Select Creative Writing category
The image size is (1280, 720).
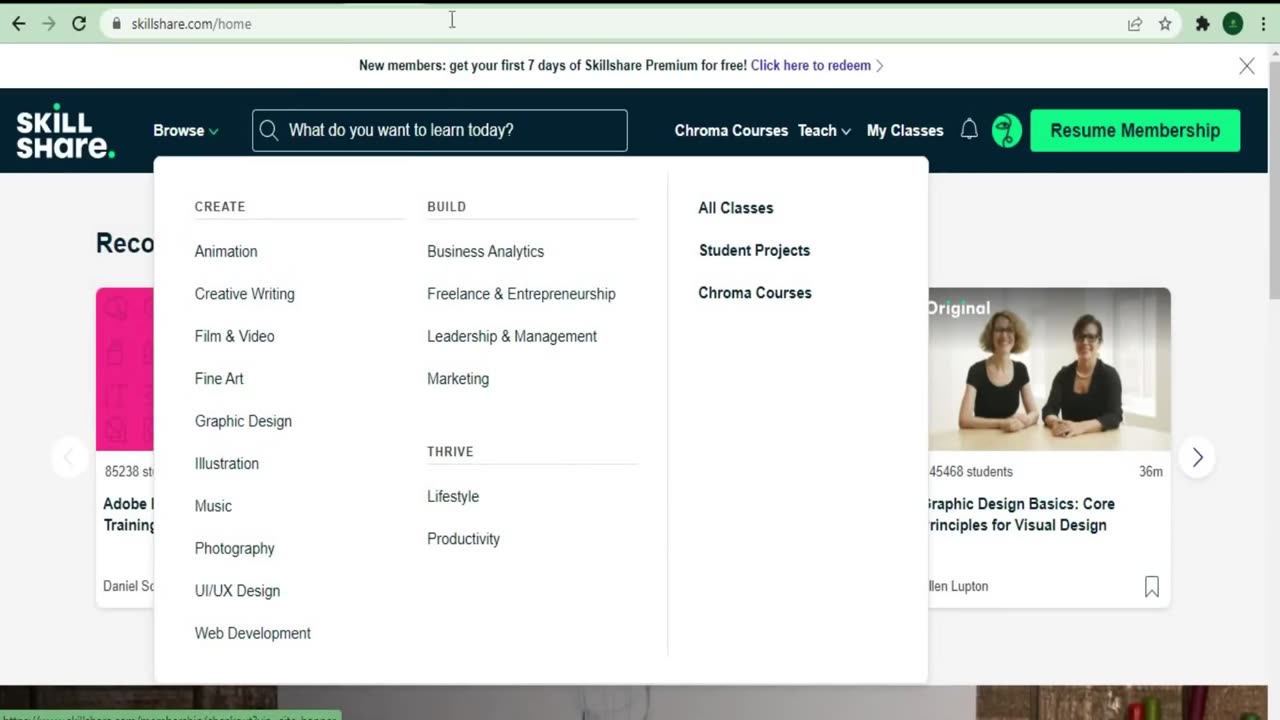(x=245, y=294)
